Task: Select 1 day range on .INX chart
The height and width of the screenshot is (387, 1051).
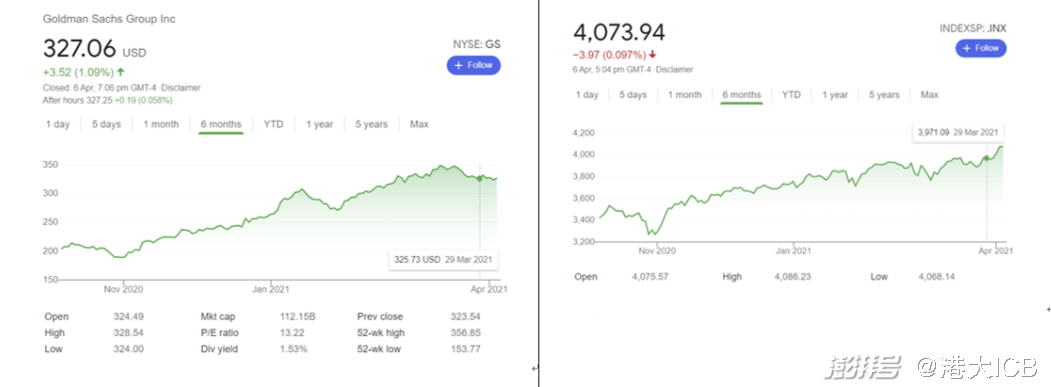Action: tap(586, 95)
